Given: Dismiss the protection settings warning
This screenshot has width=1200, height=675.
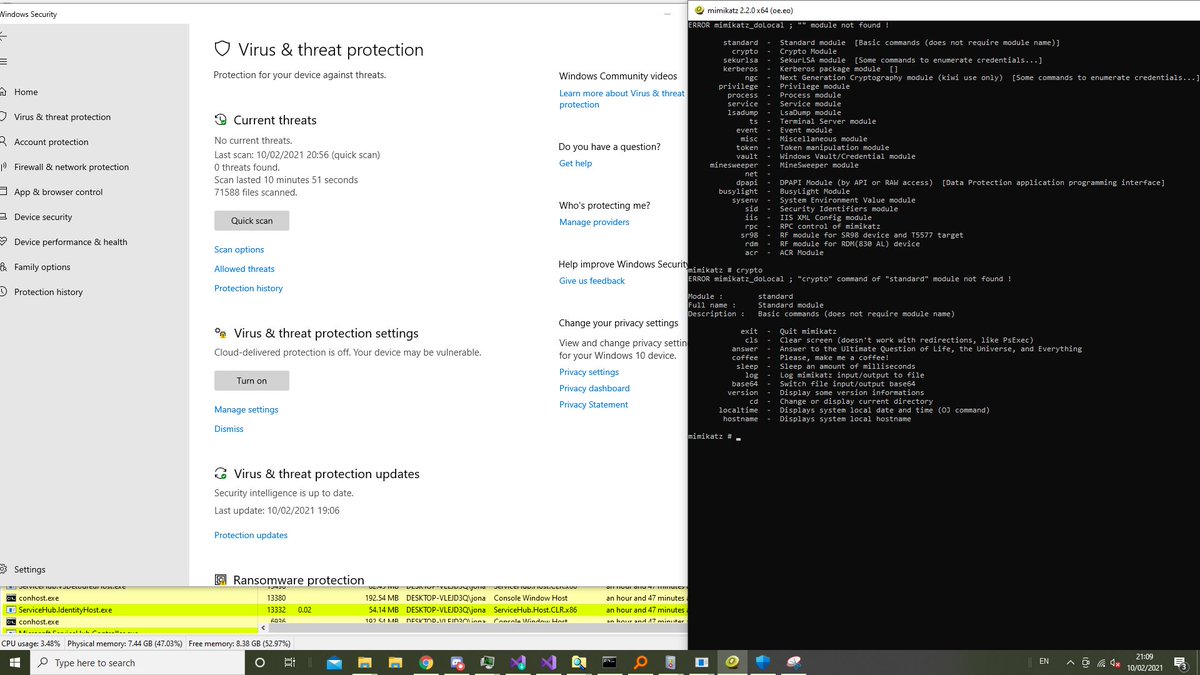Looking at the screenshot, I should [228, 429].
